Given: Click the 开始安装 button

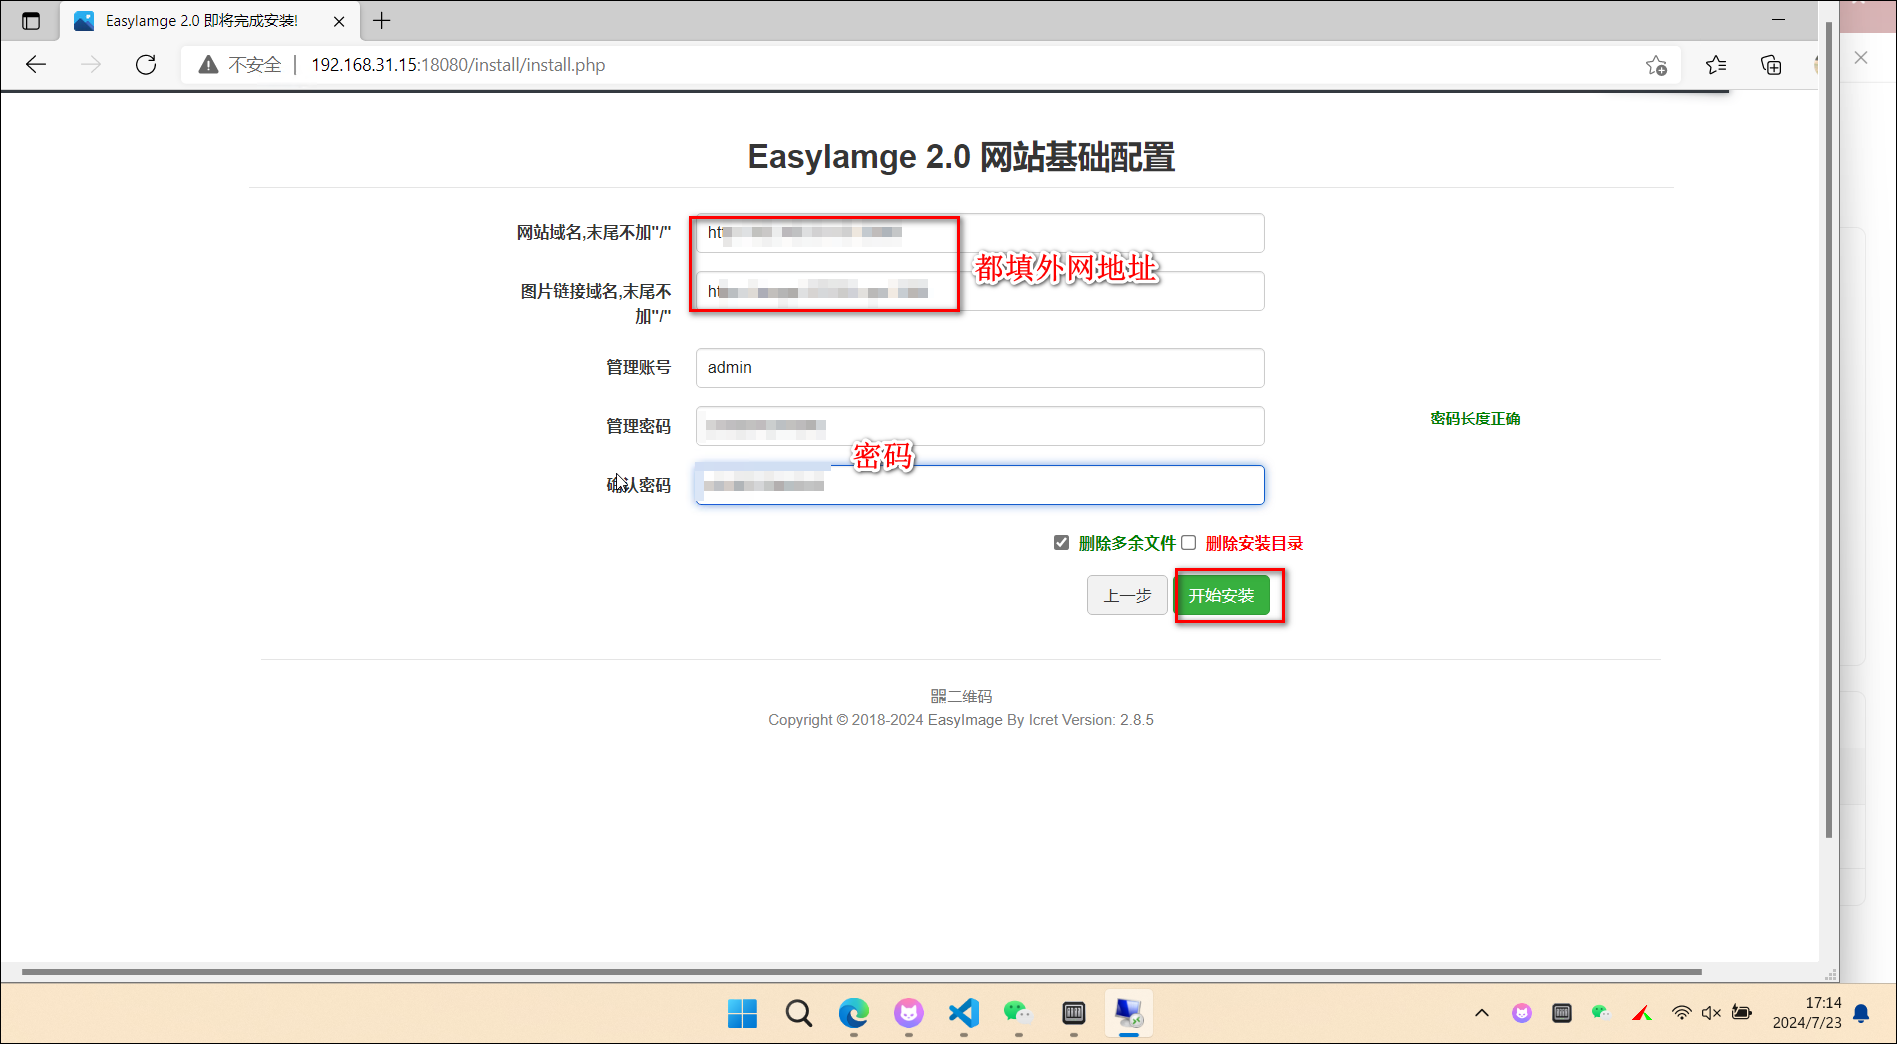Looking at the screenshot, I should coord(1221,596).
